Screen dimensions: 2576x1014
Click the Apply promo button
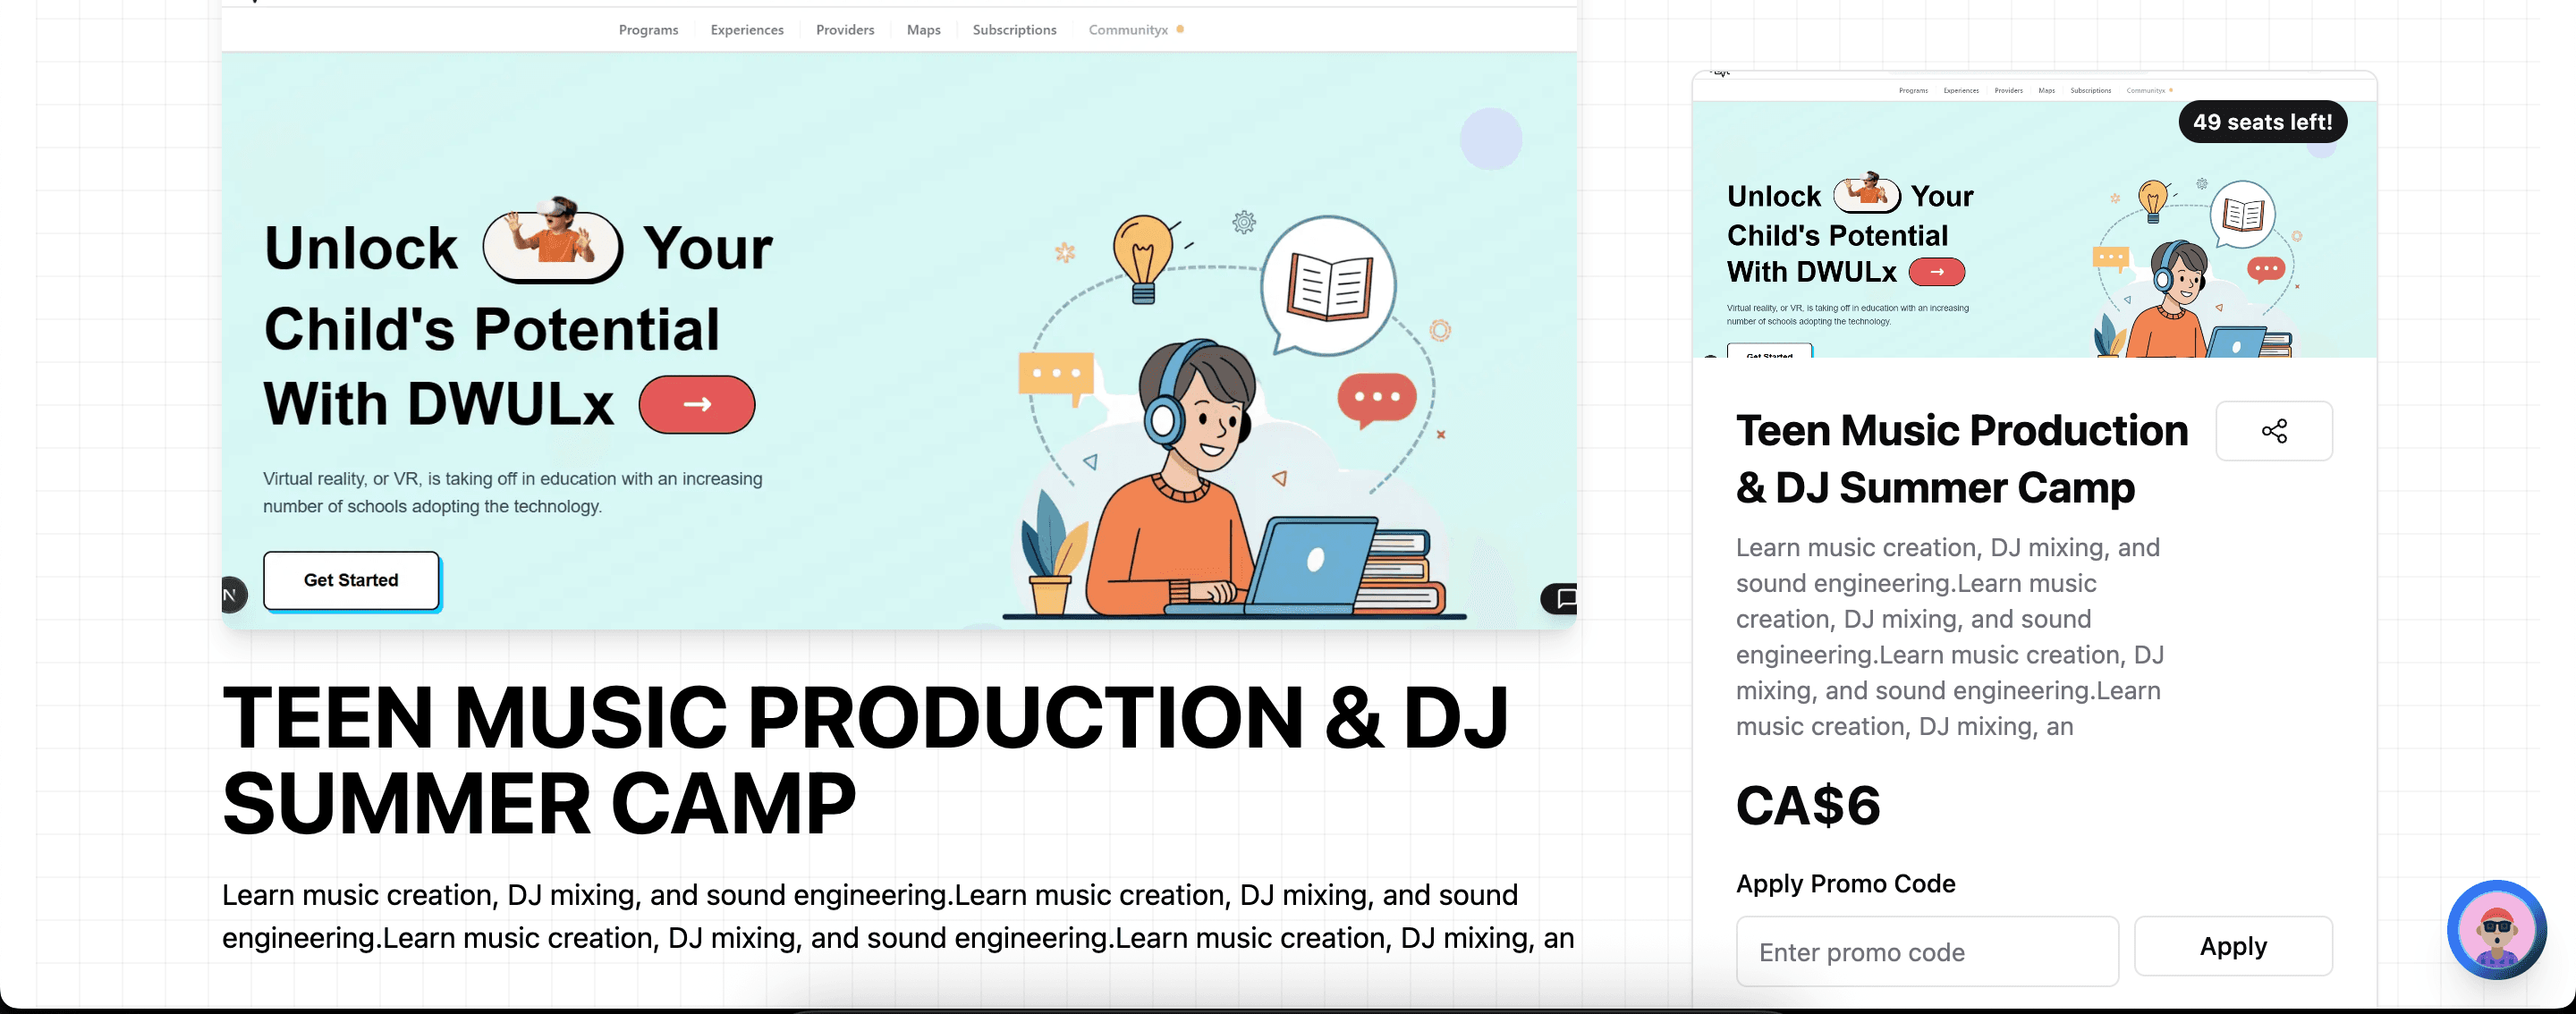2232,946
